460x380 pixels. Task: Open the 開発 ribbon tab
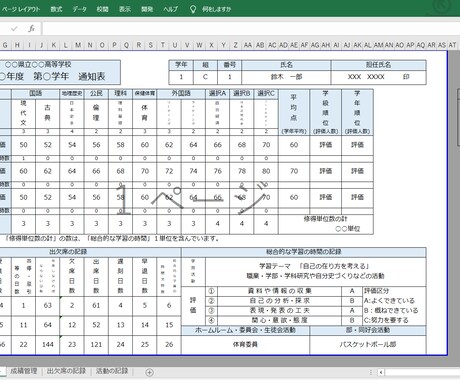pyautogui.click(x=147, y=9)
